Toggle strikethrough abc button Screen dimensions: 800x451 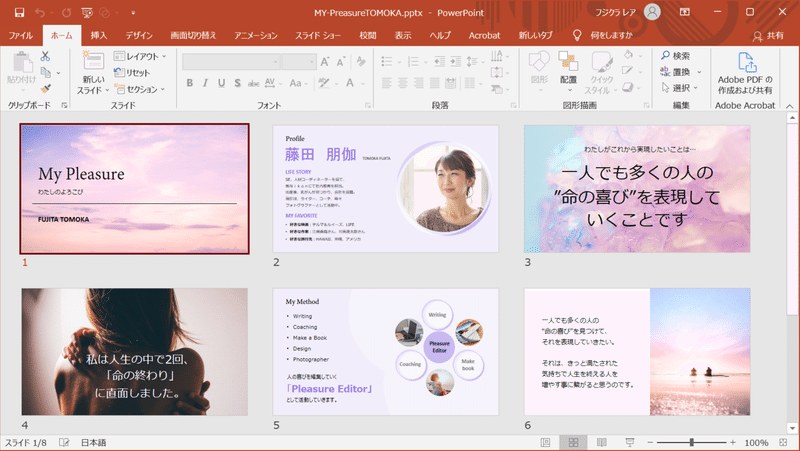click(x=253, y=83)
